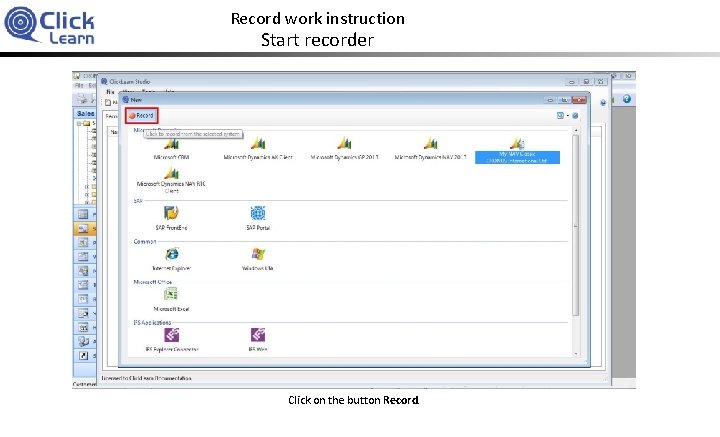Screen dimensions: 720x437
Task: Collapse the Sales tree root node
Action: 79,123
